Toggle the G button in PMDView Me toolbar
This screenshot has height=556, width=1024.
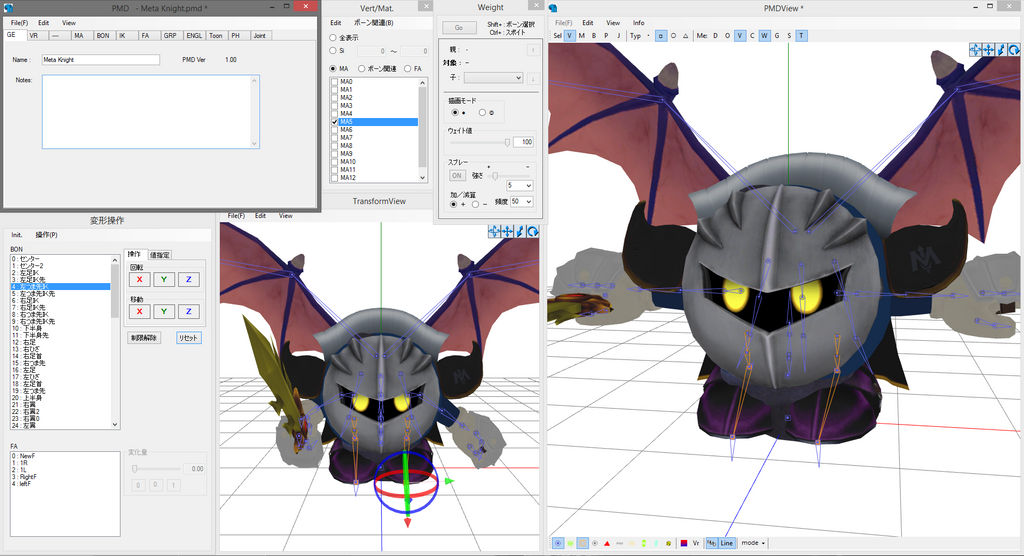click(x=776, y=36)
